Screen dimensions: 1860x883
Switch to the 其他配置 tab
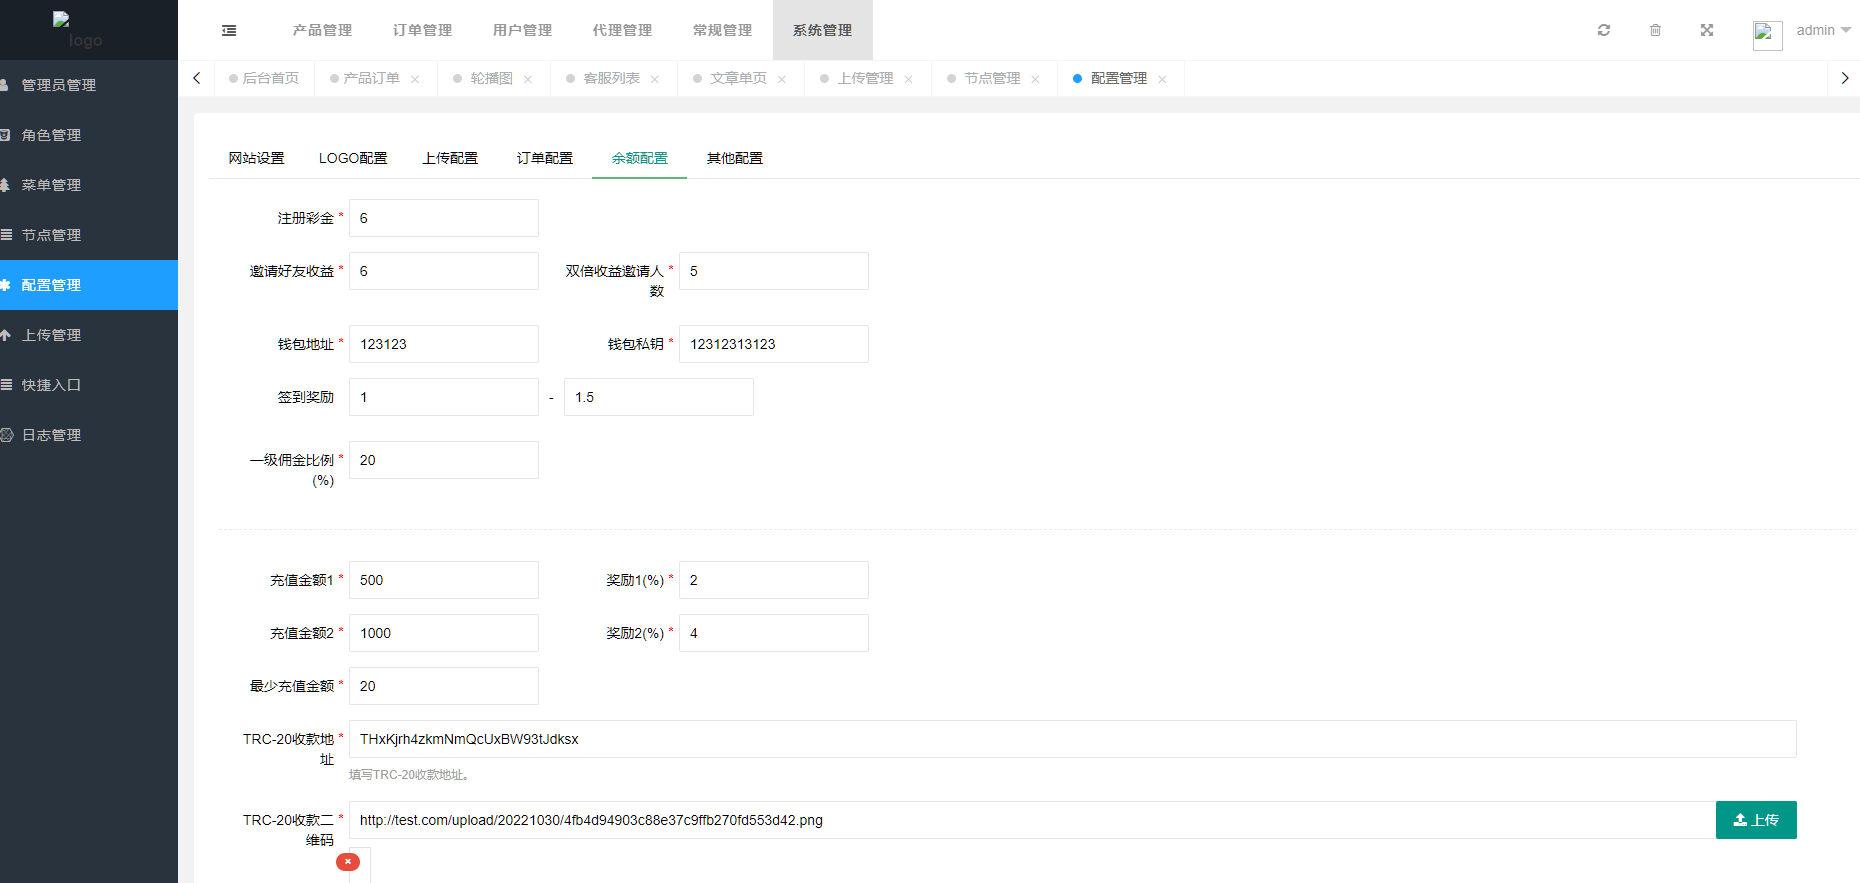tap(734, 158)
